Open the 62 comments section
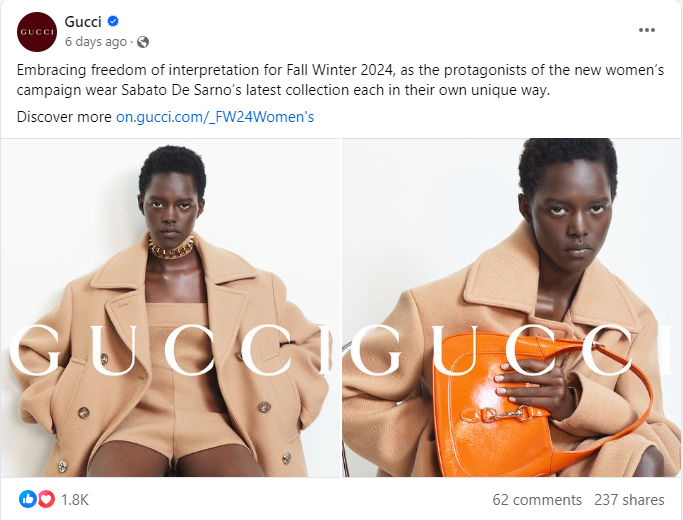683x520 pixels. click(x=537, y=500)
